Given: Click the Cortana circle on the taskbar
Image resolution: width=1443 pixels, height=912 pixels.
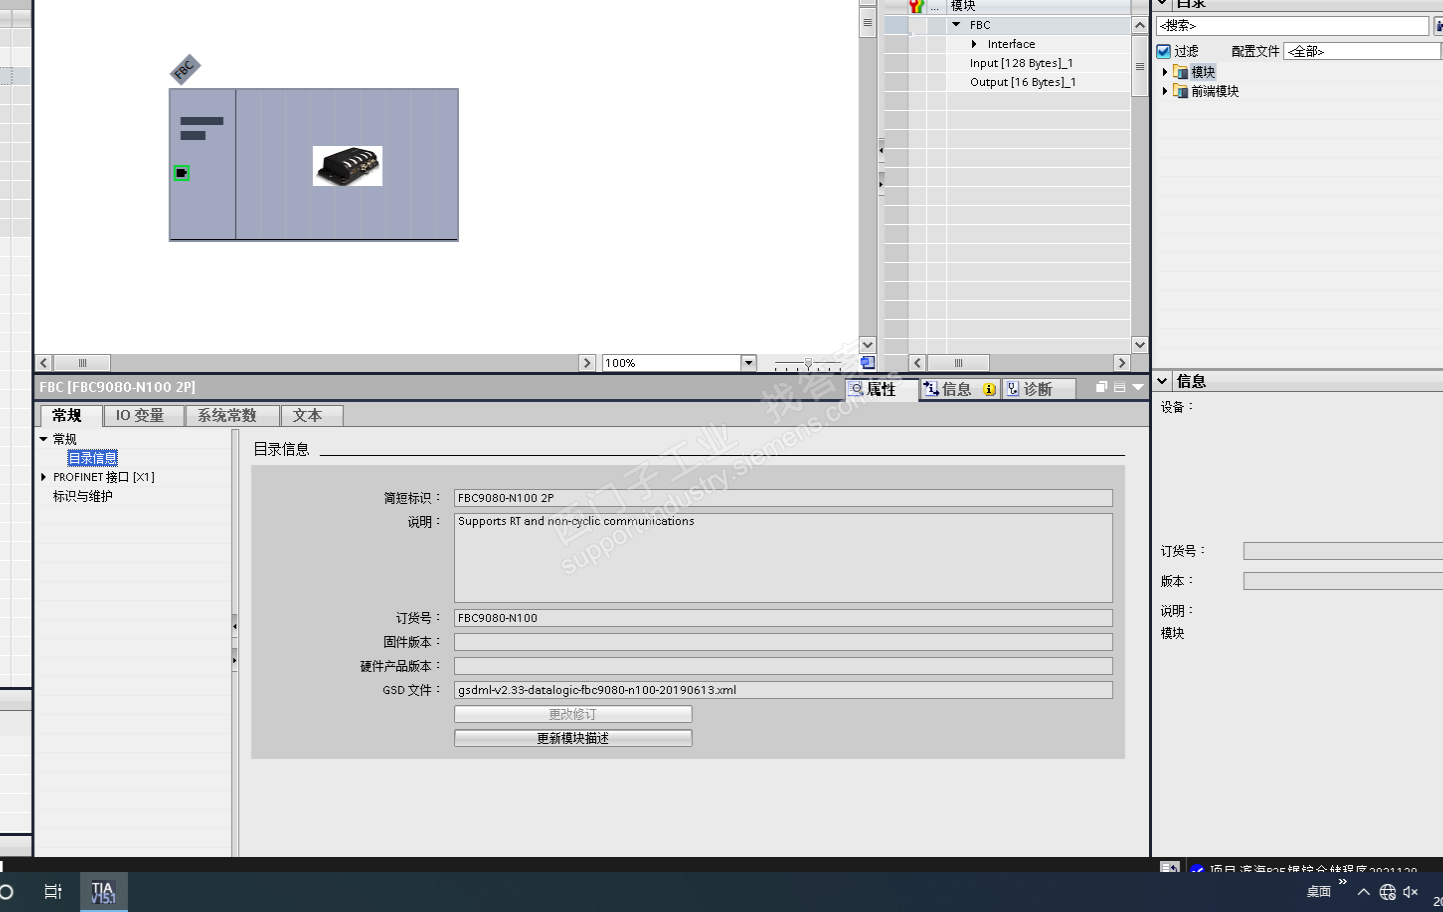Looking at the screenshot, I should tap(6, 891).
